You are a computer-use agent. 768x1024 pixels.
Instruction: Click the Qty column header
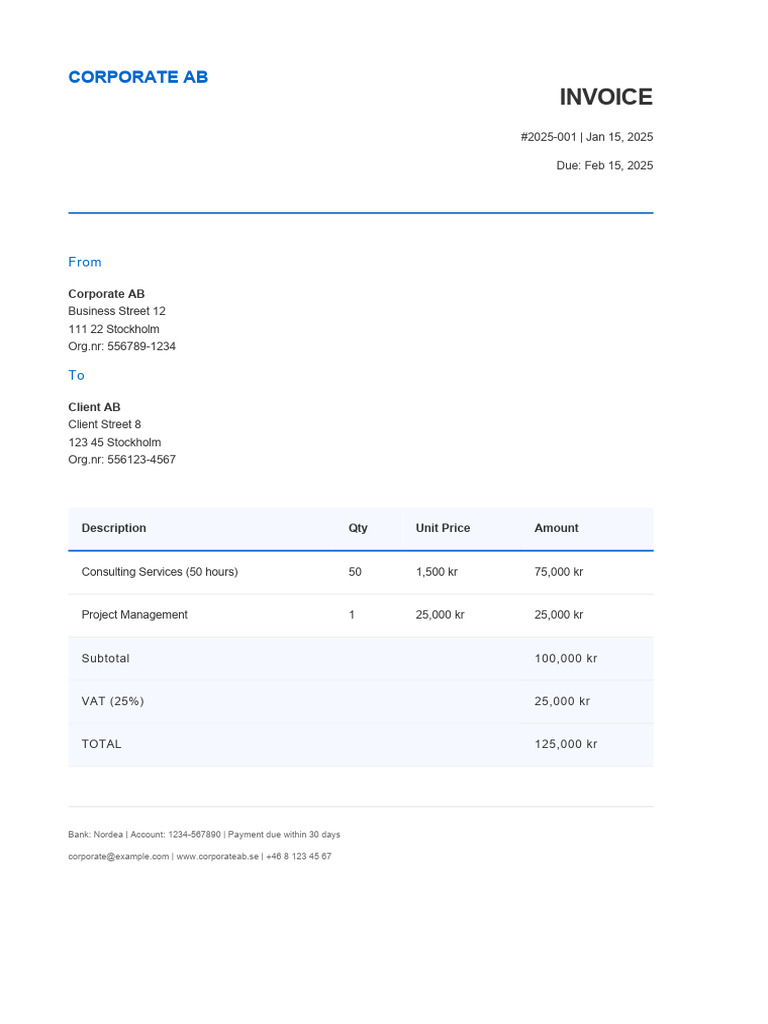(358, 528)
